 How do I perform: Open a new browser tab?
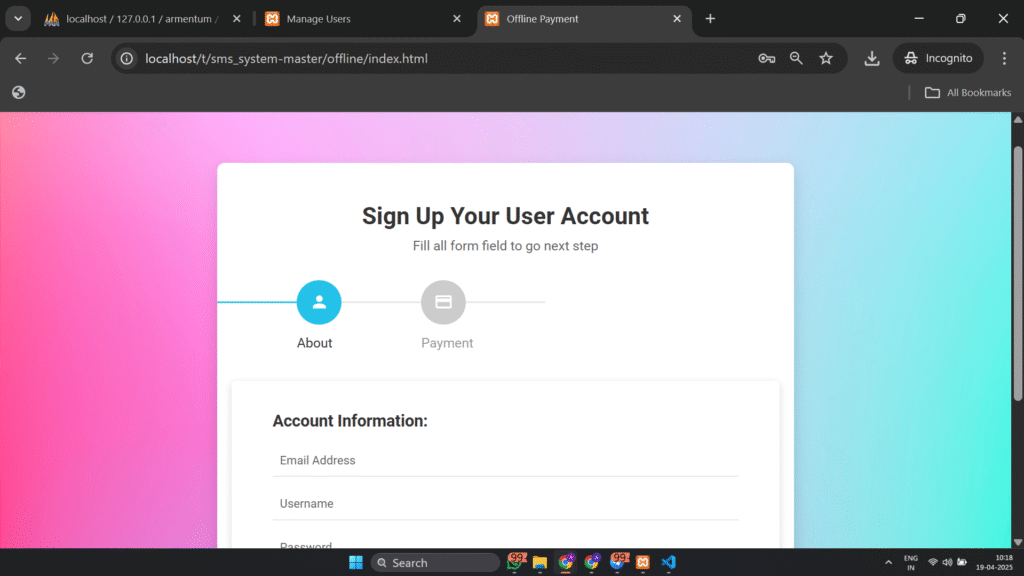click(710, 19)
